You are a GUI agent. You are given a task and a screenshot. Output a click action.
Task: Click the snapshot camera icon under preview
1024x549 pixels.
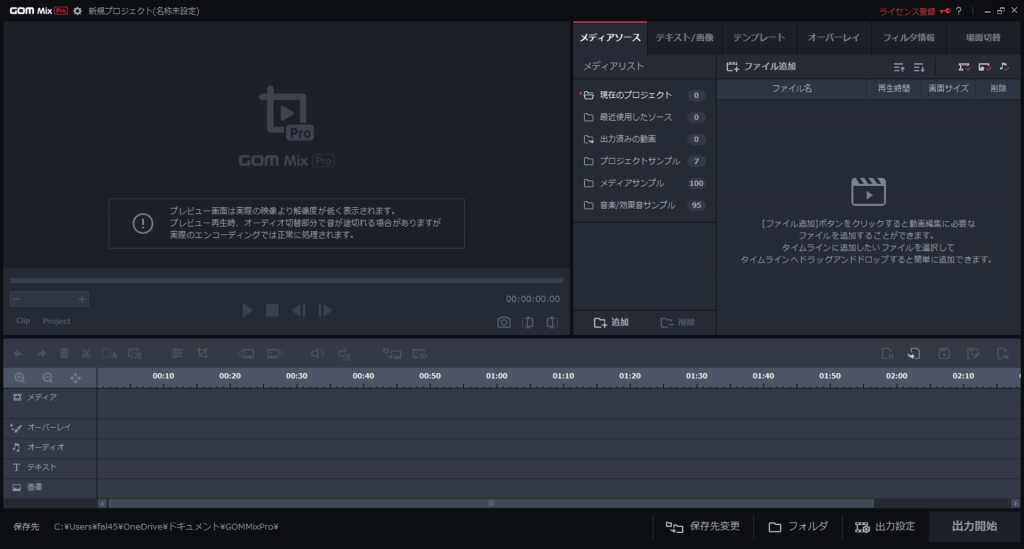pos(504,322)
